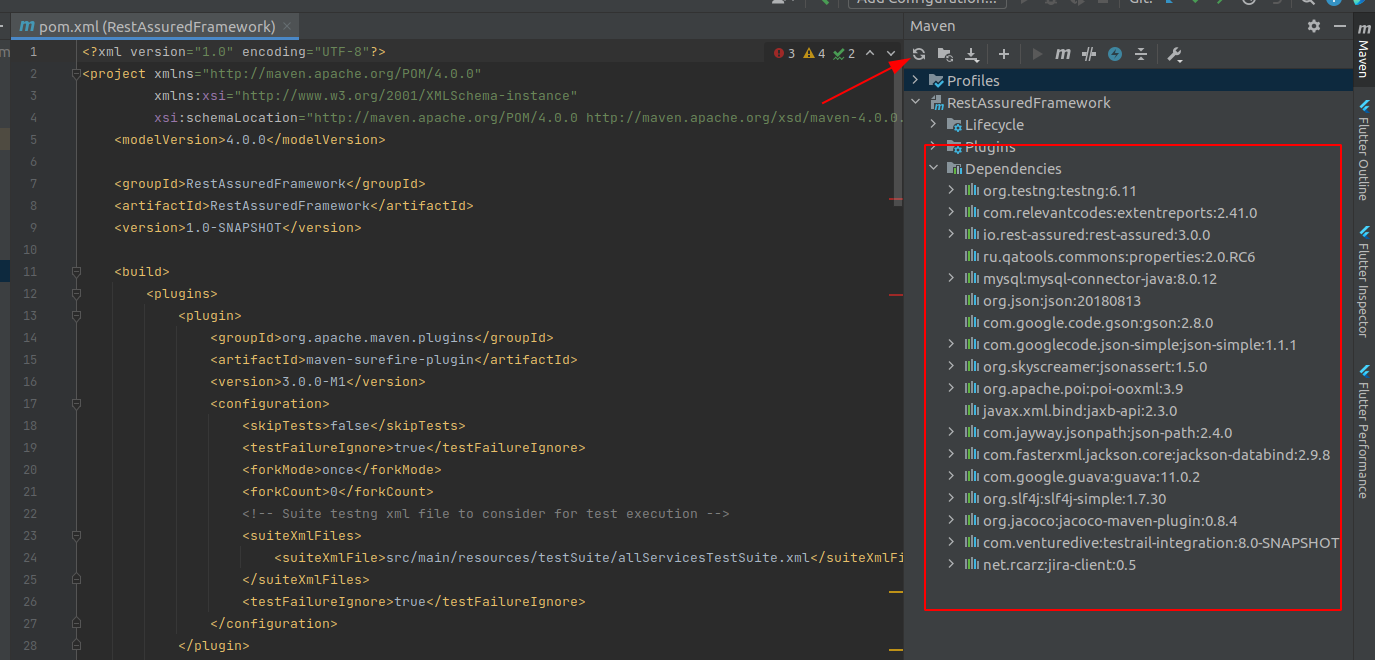This screenshot has width=1375, height=660.
Task: Expand the Lifecycle node
Action: point(932,124)
